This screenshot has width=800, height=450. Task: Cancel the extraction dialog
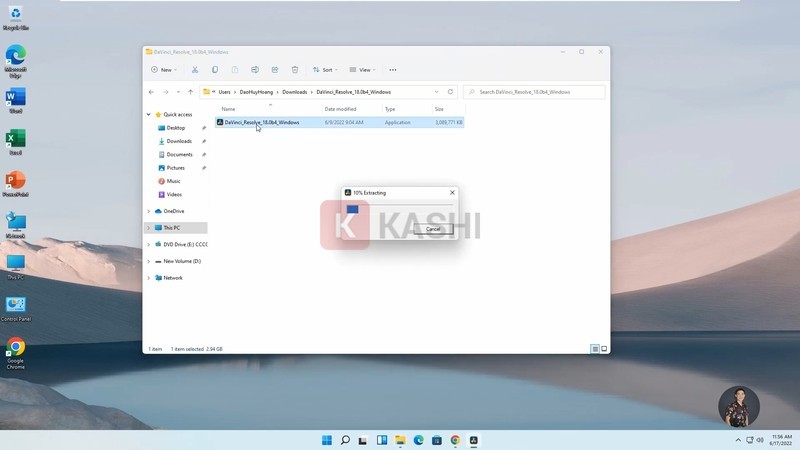(x=433, y=229)
